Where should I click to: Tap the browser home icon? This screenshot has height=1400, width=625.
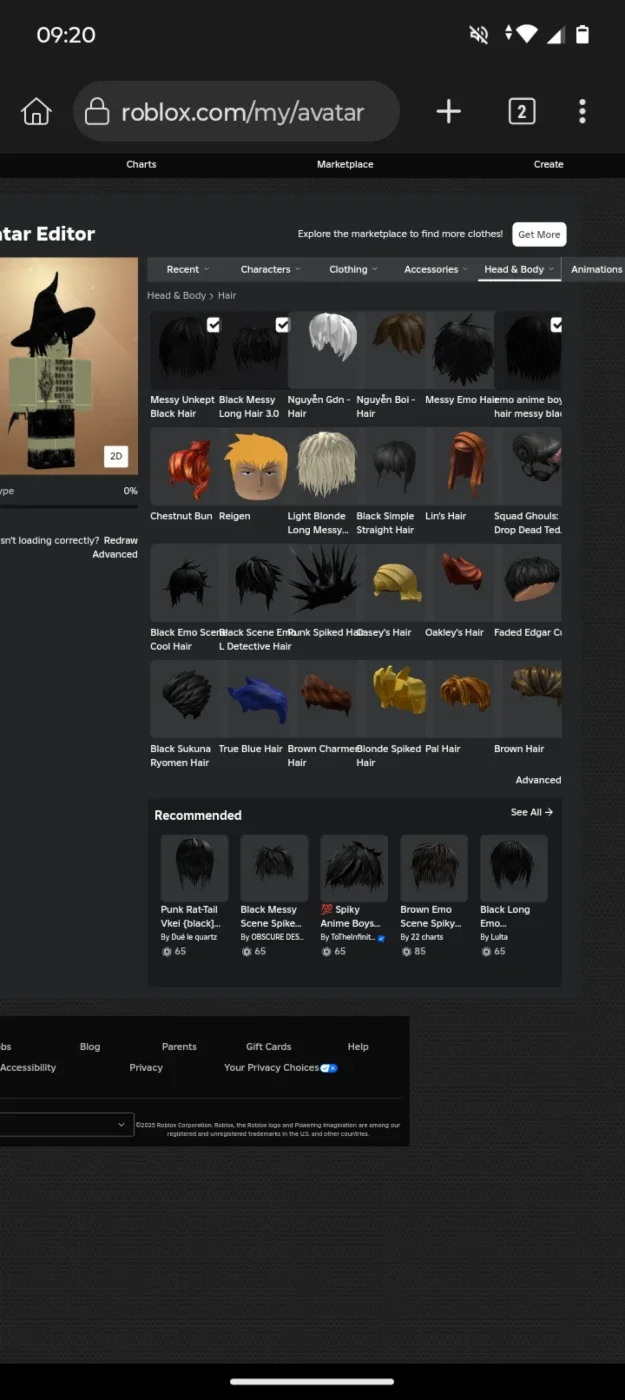click(x=36, y=111)
